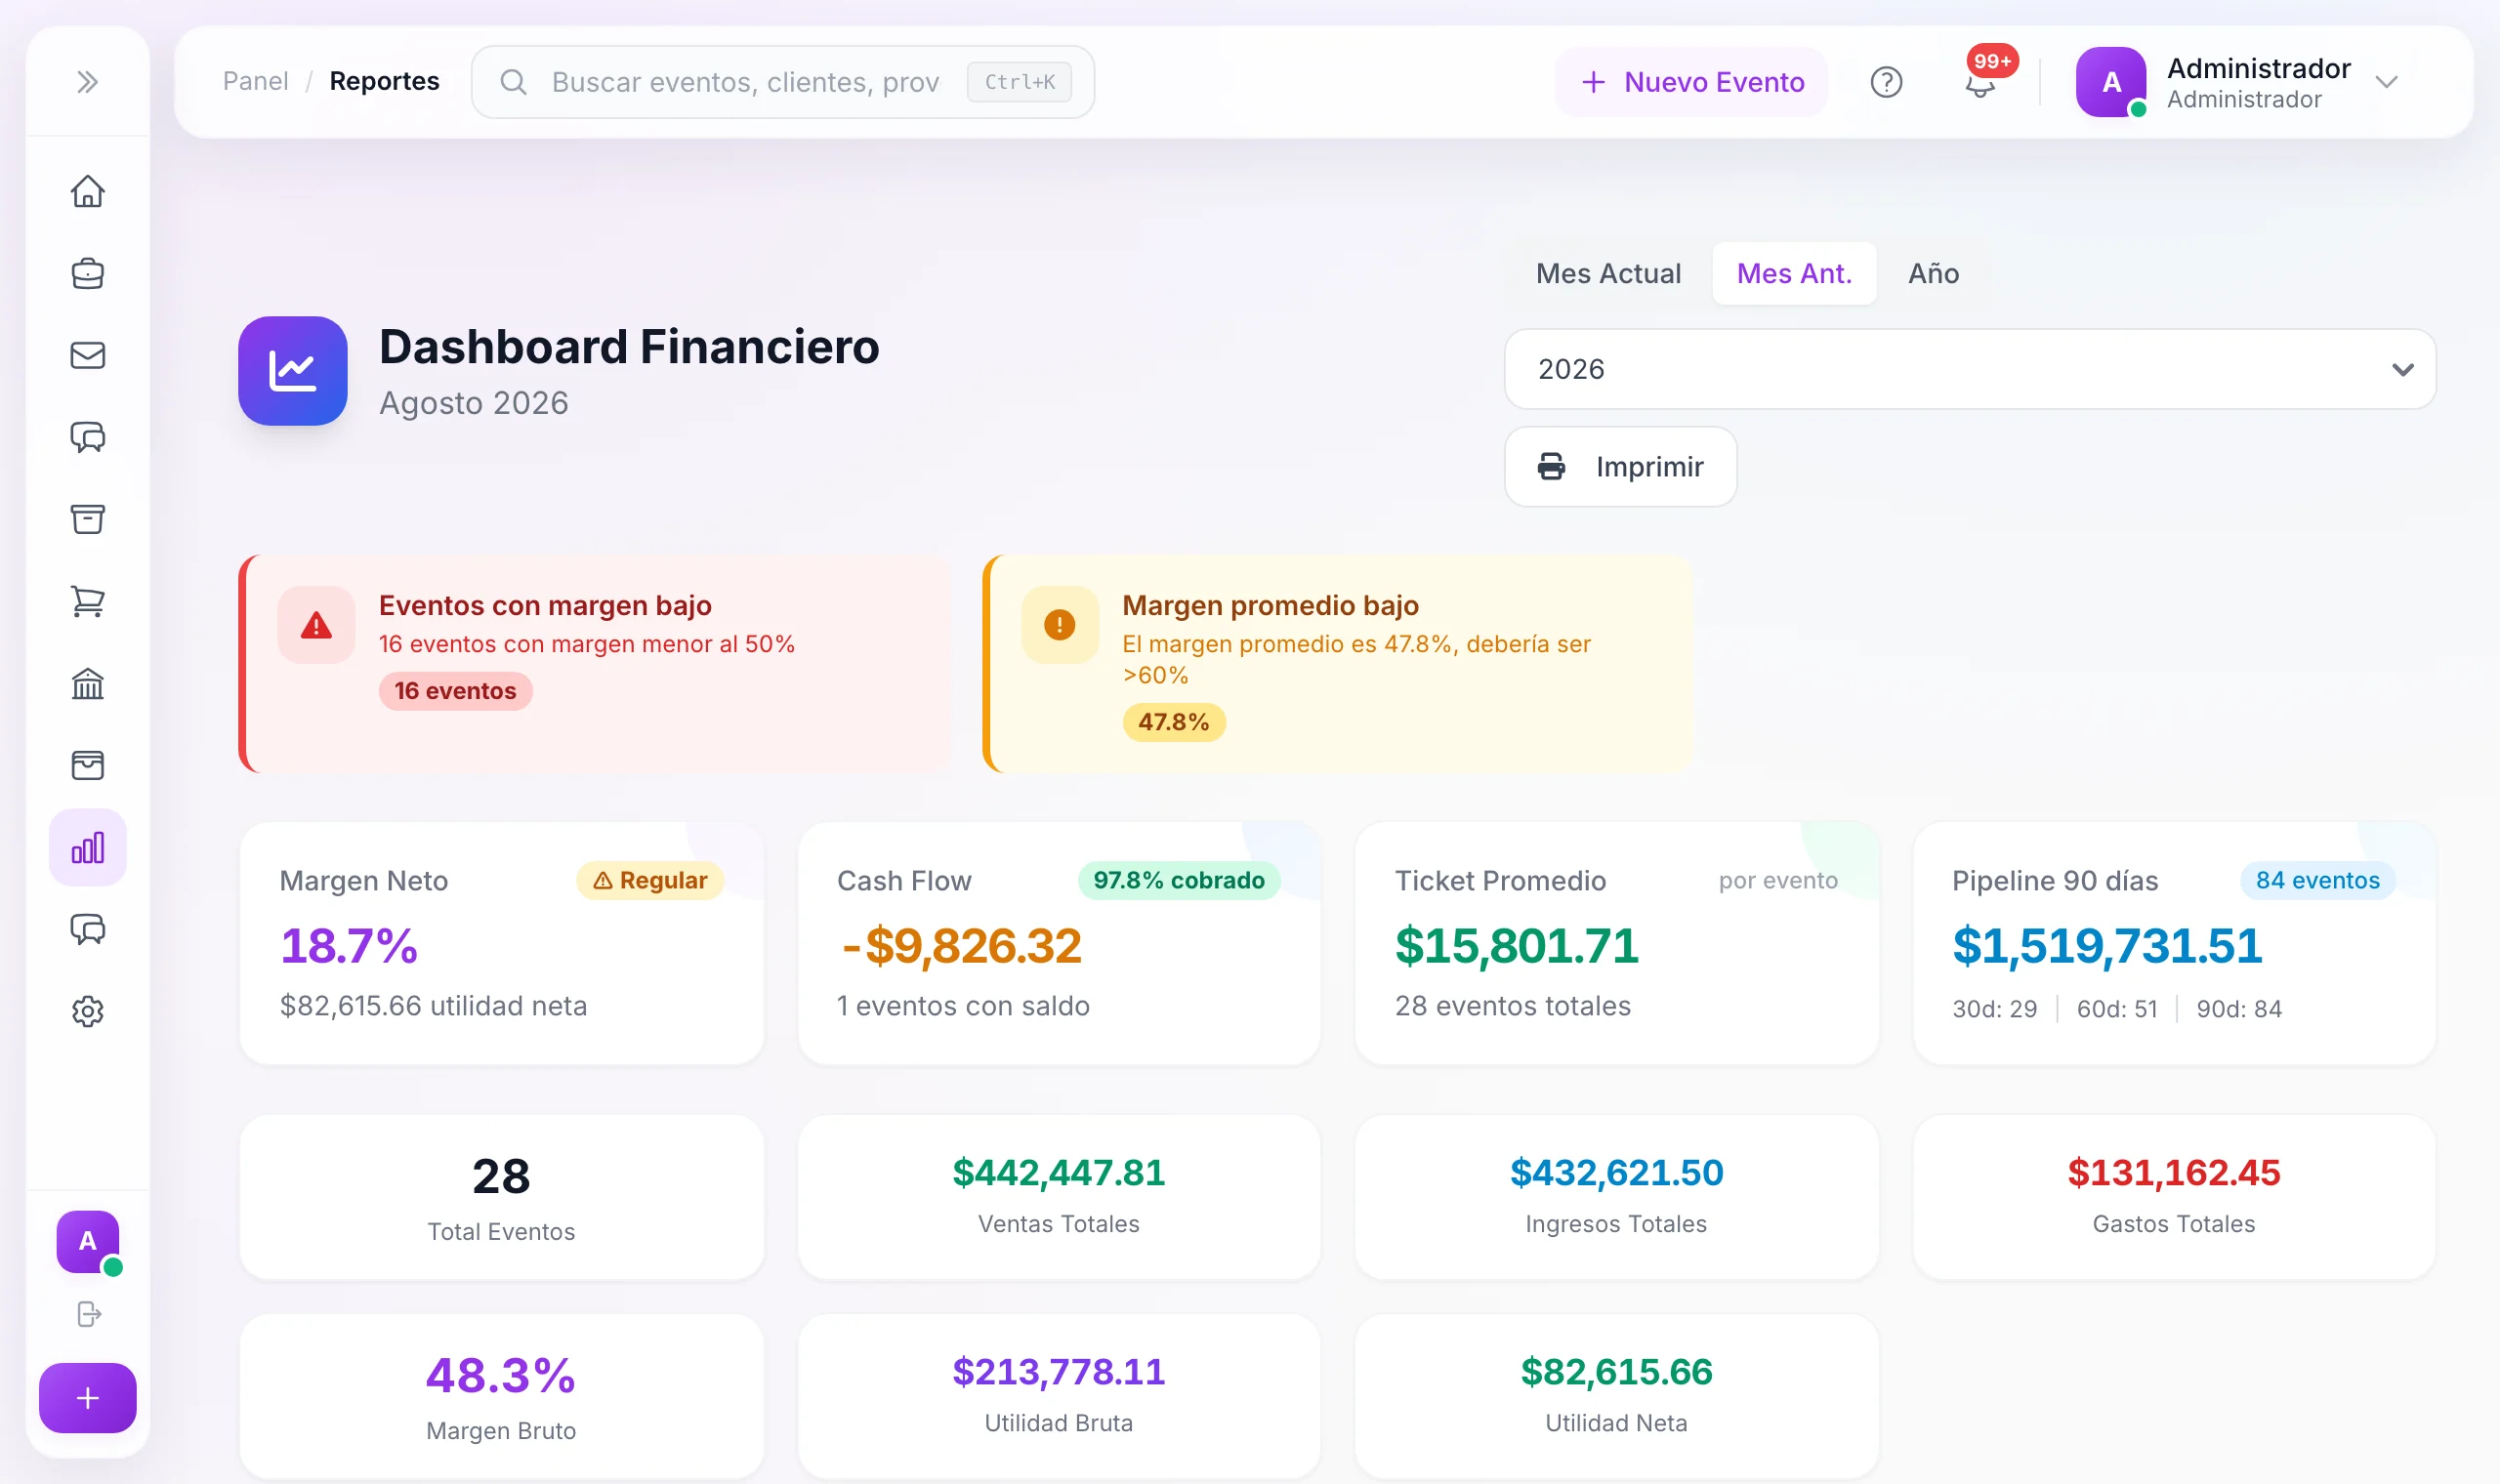Screen dimensions: 2500x1484
Task: Click the Dashboard Financiero chart icon
Action: (293, 371)
